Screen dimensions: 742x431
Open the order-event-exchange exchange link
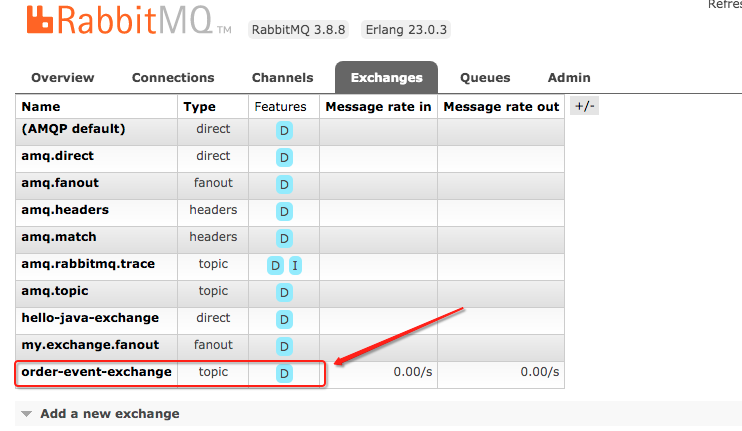pos(96,372)
